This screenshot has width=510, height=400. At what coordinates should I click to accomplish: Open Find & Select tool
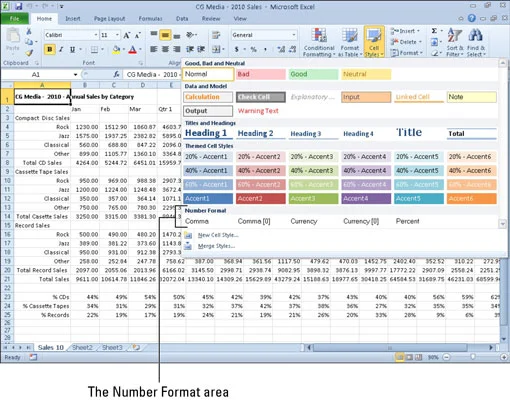pos(476,43)
